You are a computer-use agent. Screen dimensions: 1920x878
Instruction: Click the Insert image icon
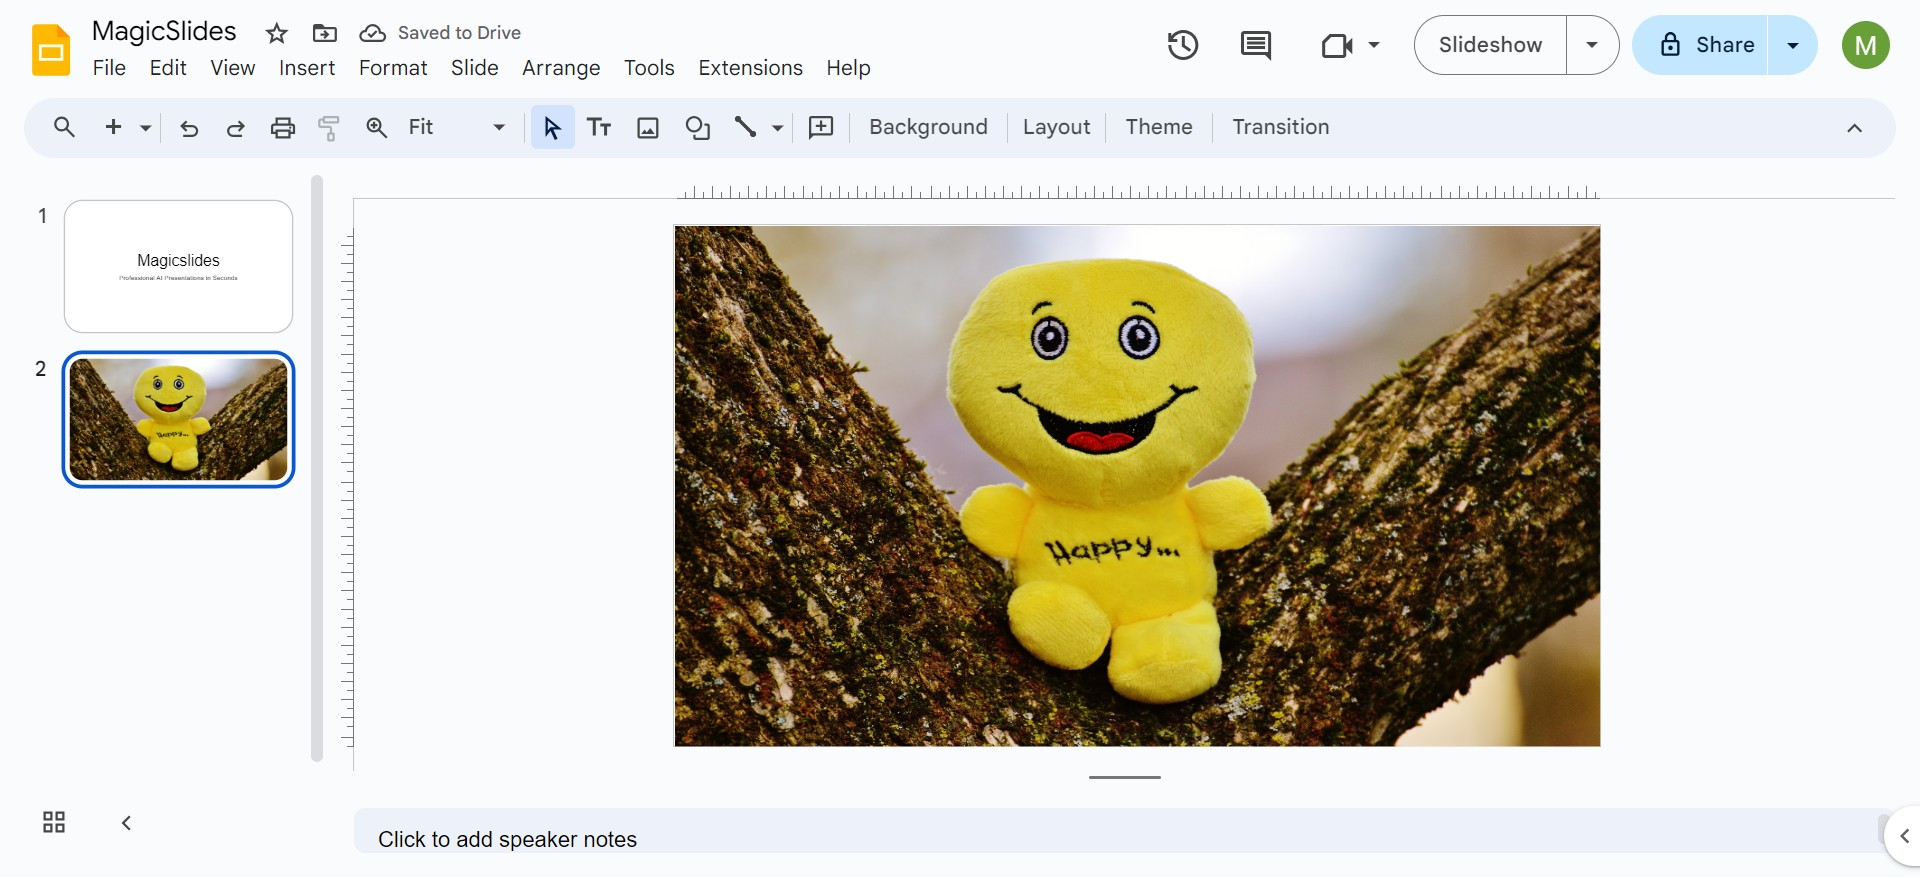pos(648,128)
